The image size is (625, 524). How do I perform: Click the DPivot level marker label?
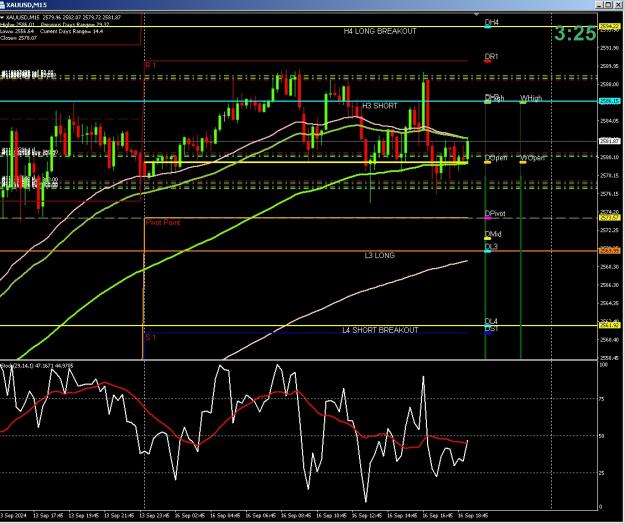[x=495, y=214]
